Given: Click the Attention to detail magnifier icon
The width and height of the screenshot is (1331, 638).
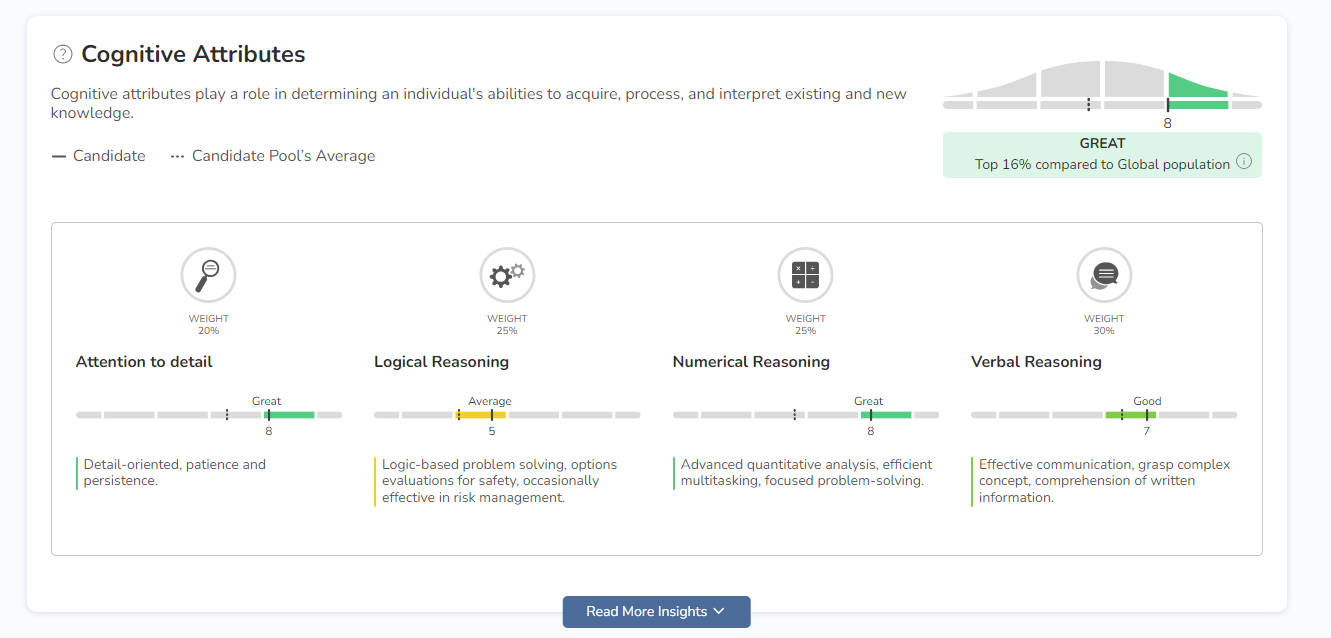Looking at the screenshot, I should click(x=208, y=274).
